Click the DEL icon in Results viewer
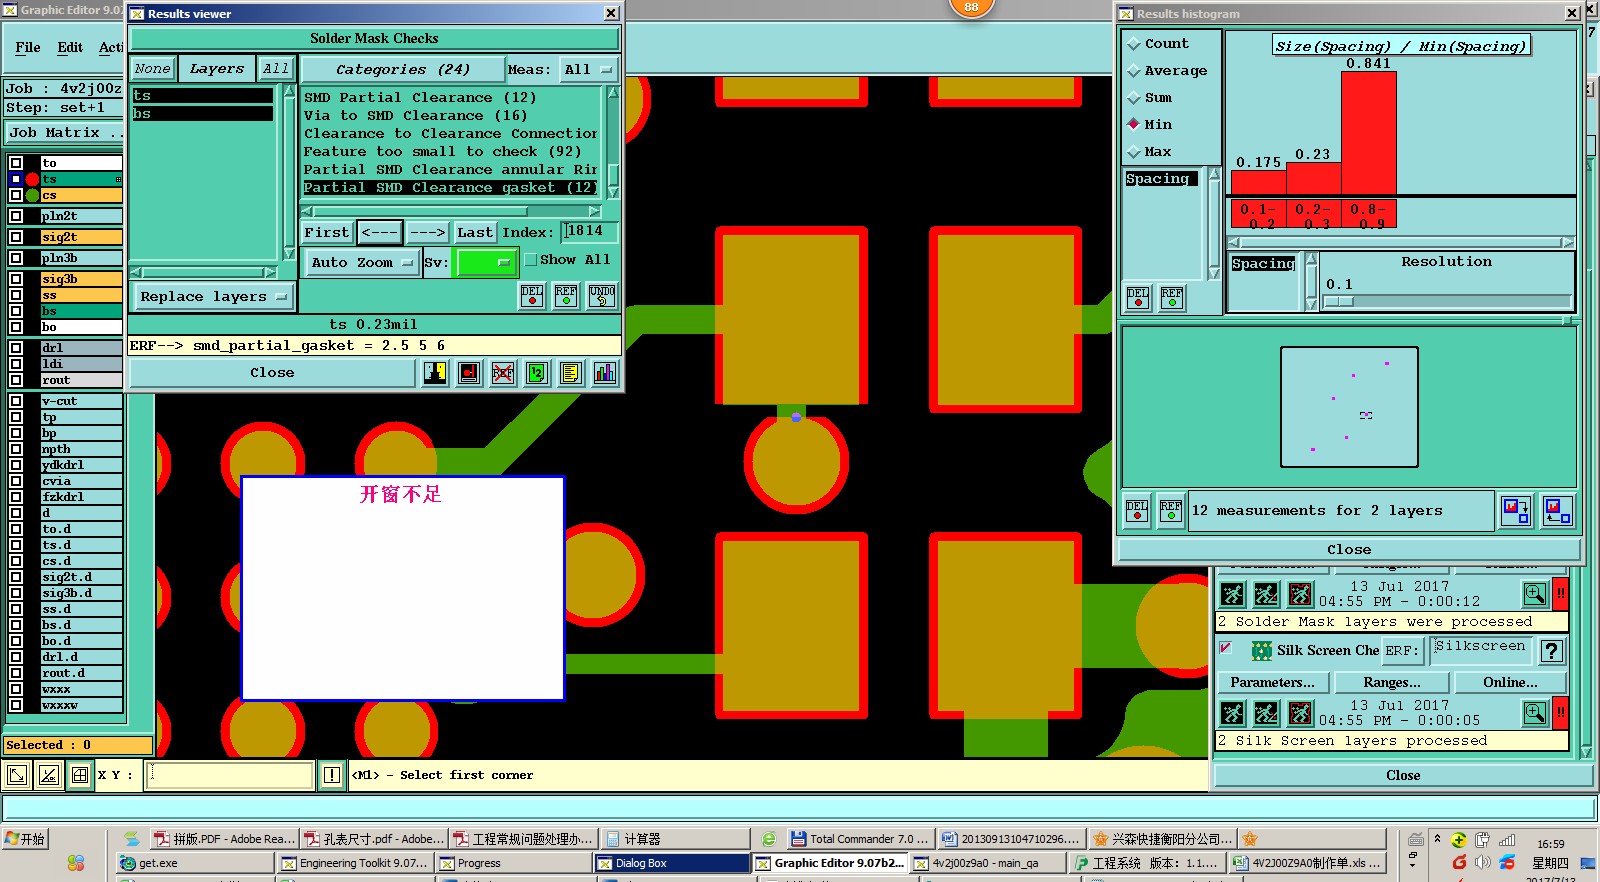This screenshot has width=1600, height=882. [532, 296]
